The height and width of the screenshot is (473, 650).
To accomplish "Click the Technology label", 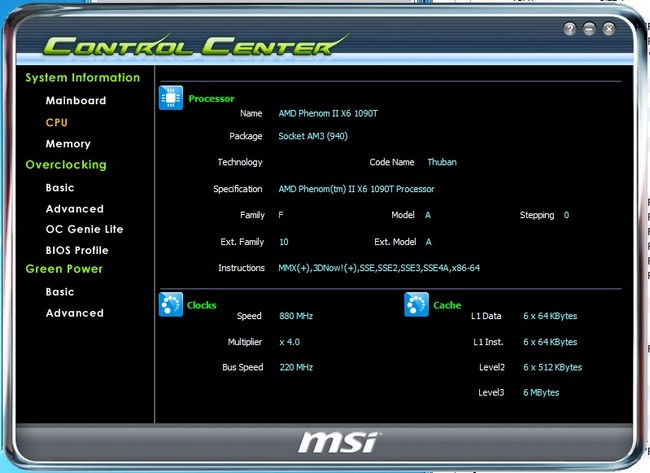I will pos(240,162).
